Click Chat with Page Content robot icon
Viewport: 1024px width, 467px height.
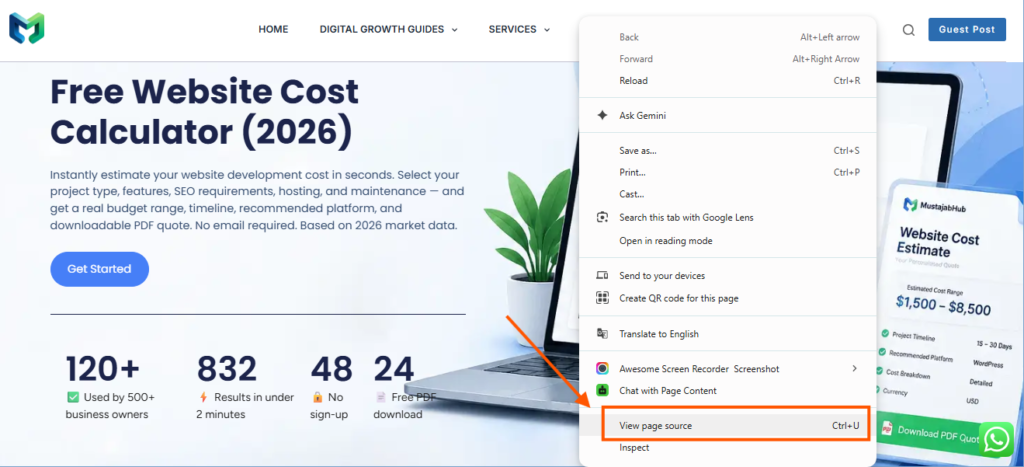click(602, 391)
